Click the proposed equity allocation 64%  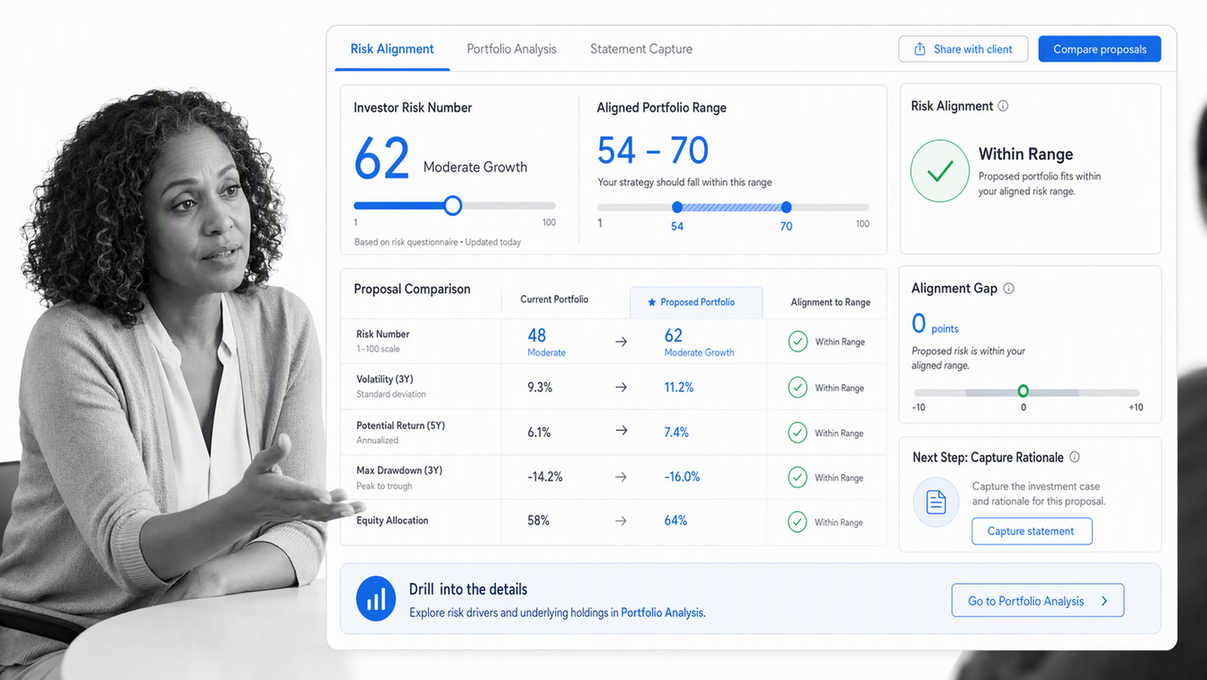(676, 521)
